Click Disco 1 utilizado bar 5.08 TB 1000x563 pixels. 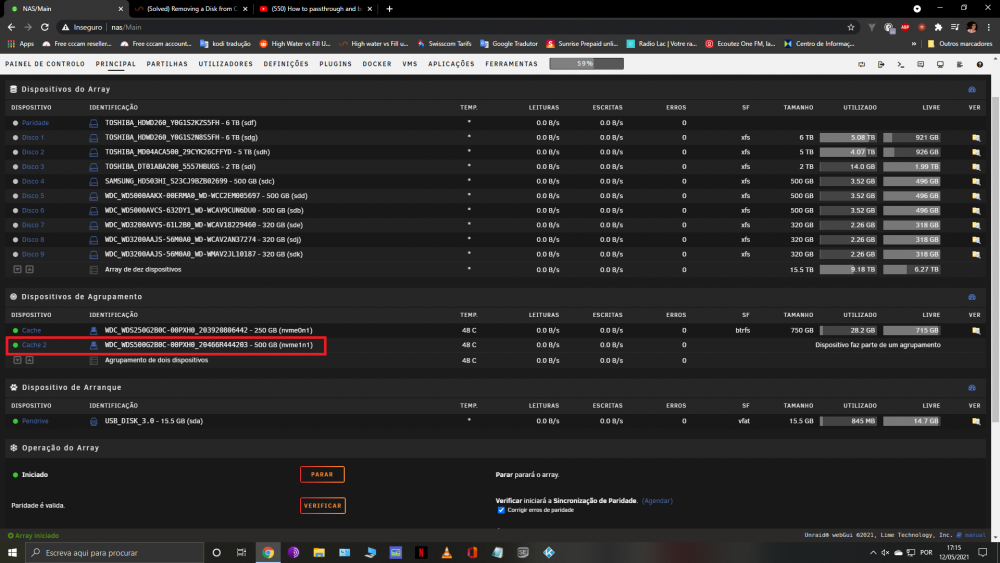(848, 138)
